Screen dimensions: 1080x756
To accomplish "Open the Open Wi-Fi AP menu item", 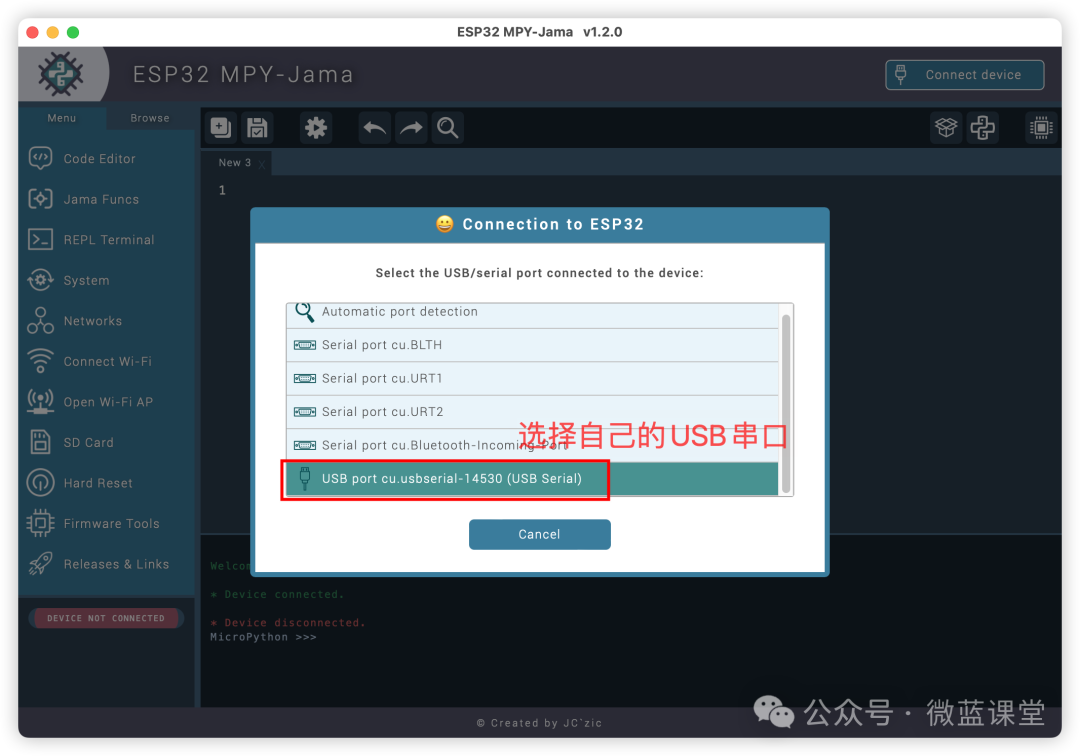I will (x=106, y=401).
